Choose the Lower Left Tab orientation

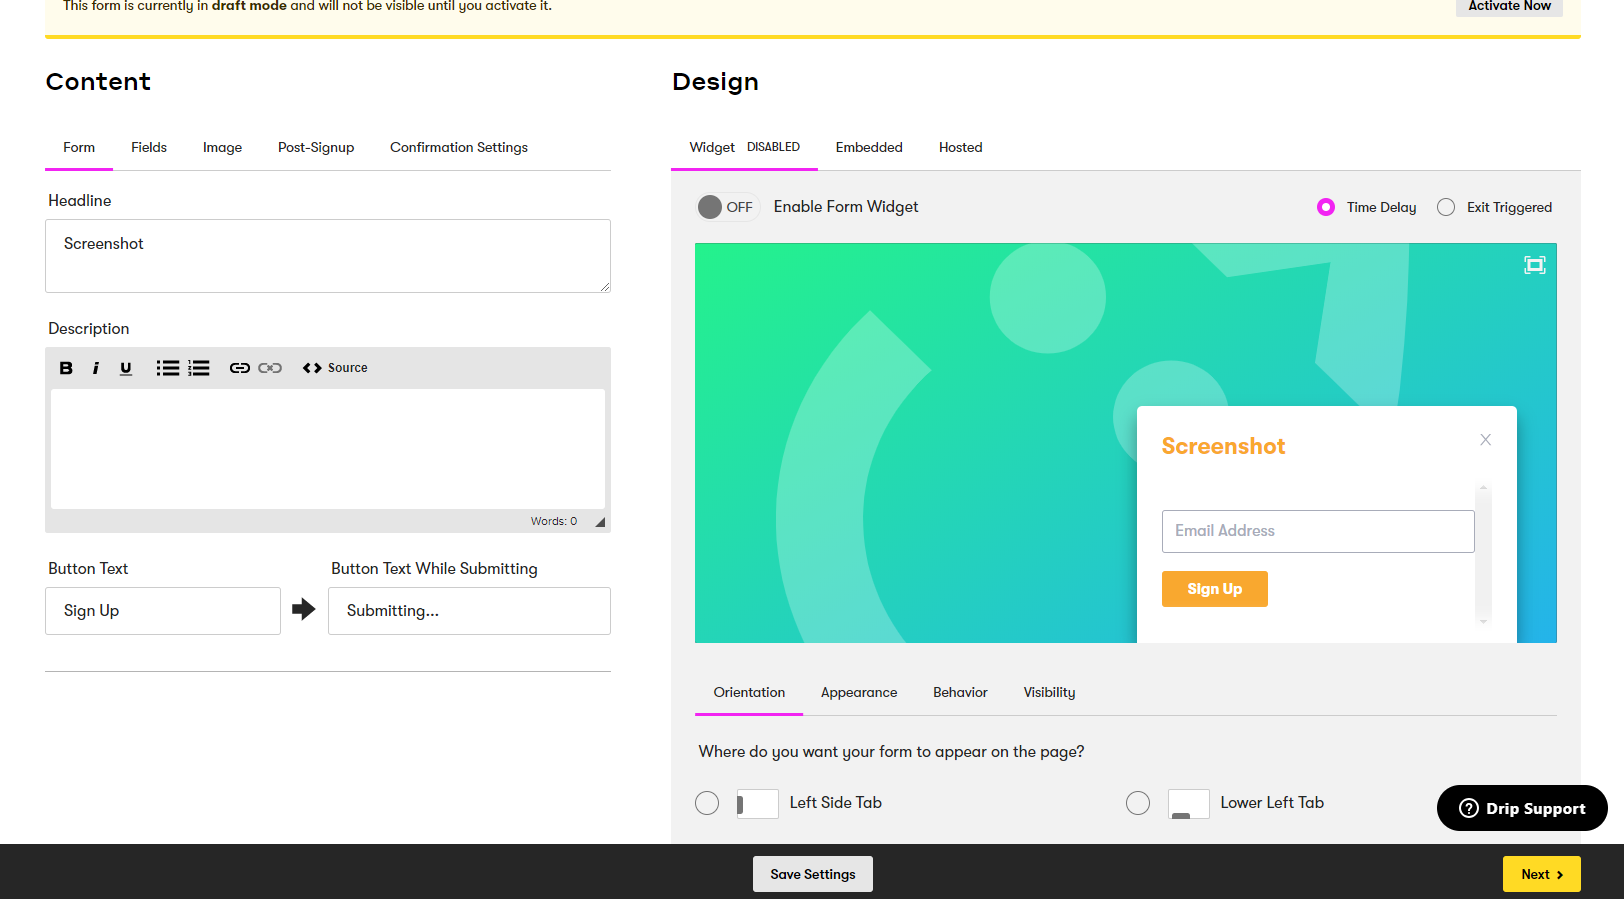(x=1138, y=803)
